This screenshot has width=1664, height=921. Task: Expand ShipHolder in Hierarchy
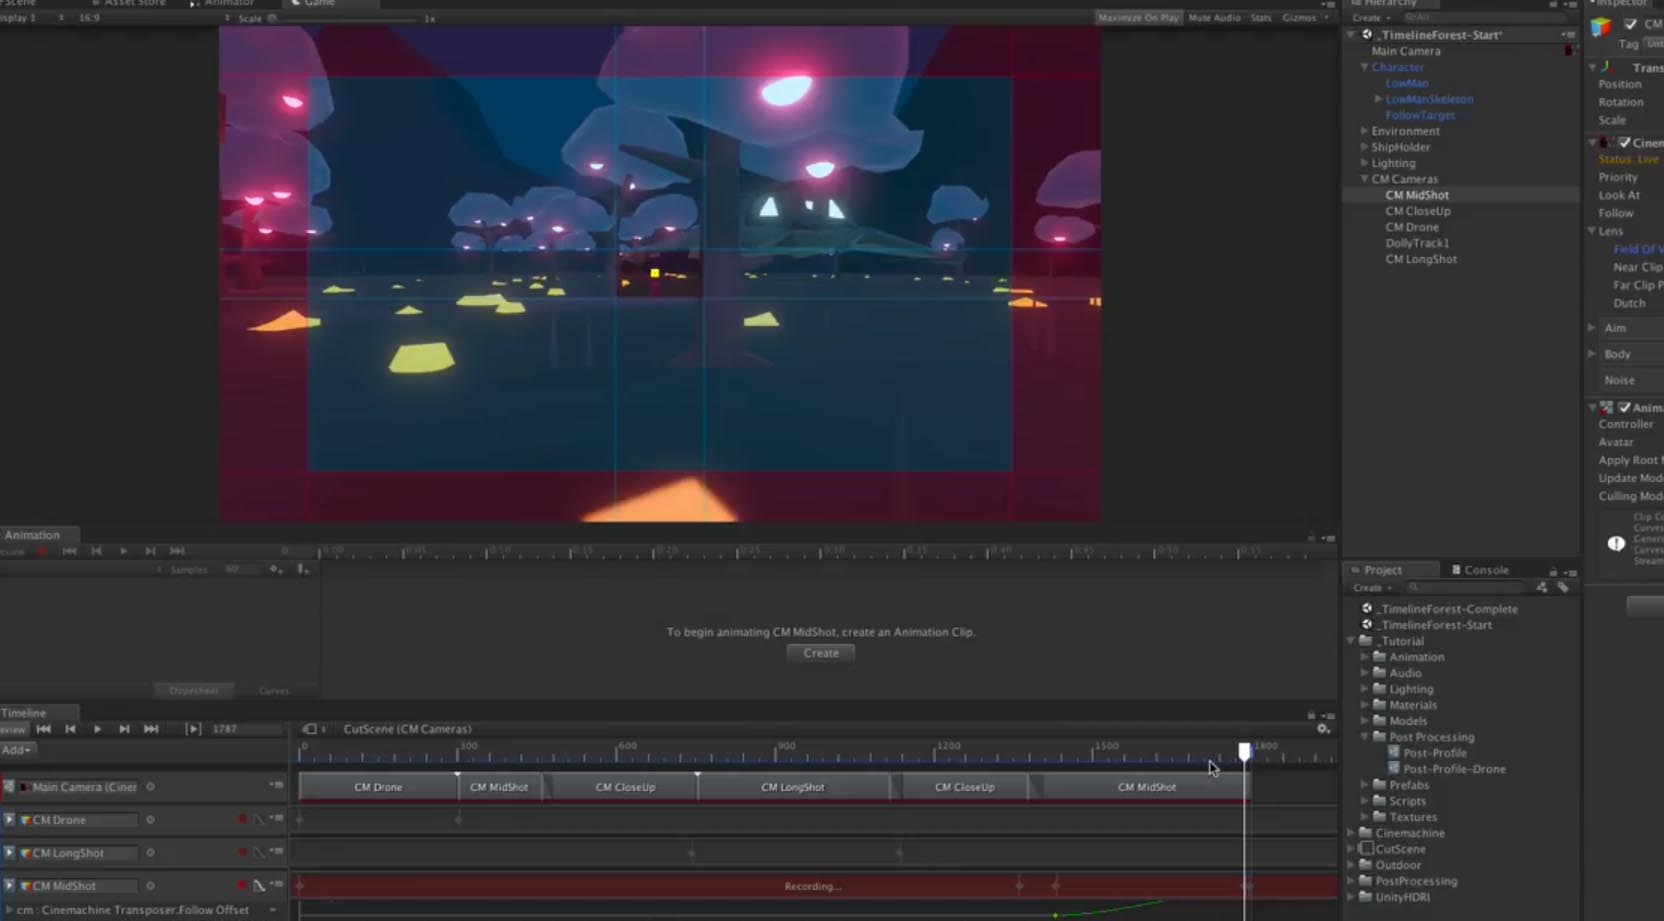1364,147
